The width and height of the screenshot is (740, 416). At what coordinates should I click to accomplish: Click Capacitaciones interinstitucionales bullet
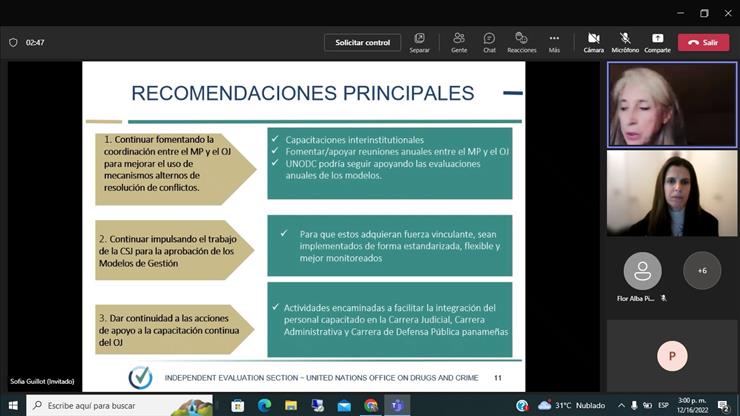[354, 140]
